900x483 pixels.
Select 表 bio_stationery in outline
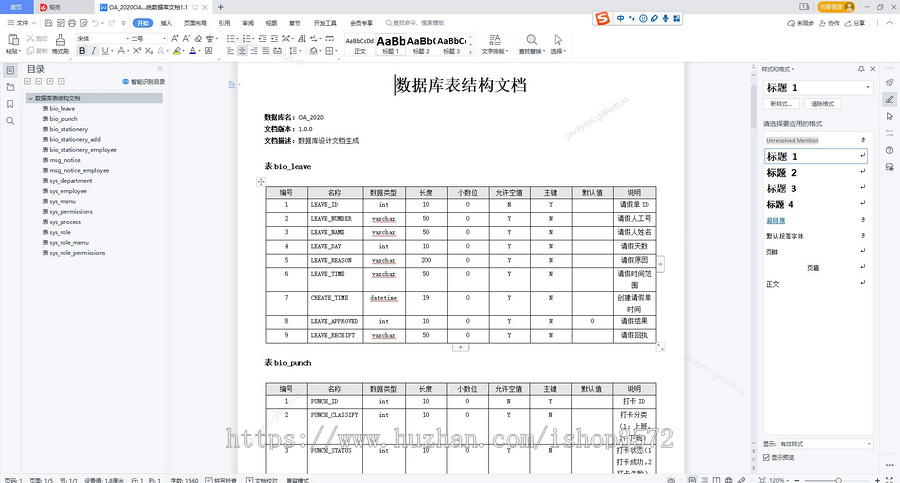click(65, 129)
